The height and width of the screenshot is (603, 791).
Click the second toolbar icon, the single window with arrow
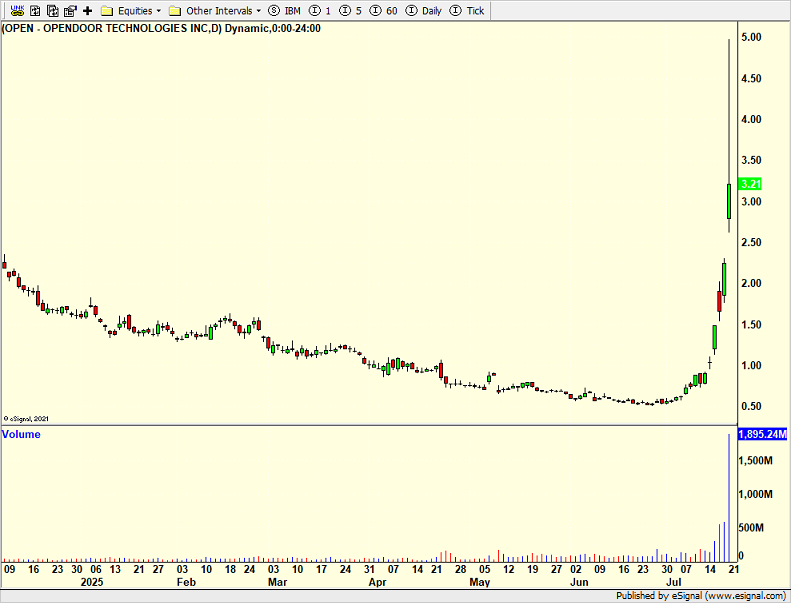pos(35,10)
